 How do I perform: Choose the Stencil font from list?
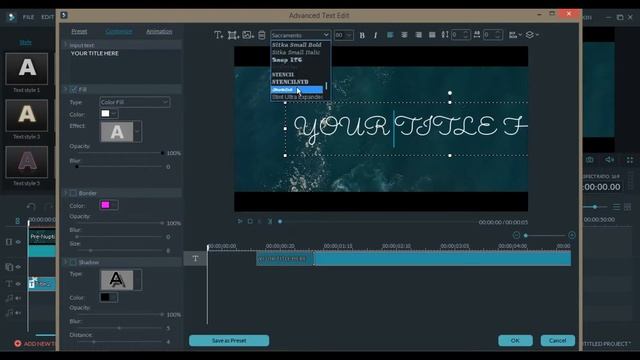[283, 75]
